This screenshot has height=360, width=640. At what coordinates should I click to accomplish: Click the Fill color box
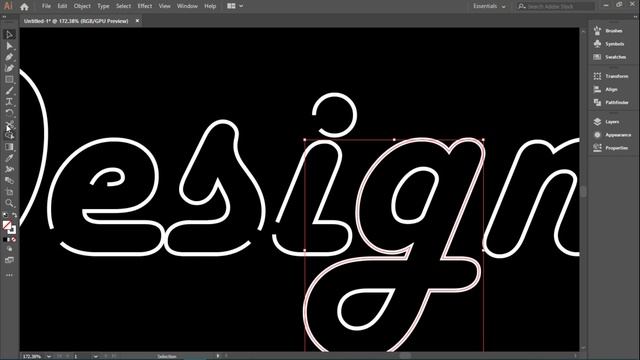pos(7,225)
